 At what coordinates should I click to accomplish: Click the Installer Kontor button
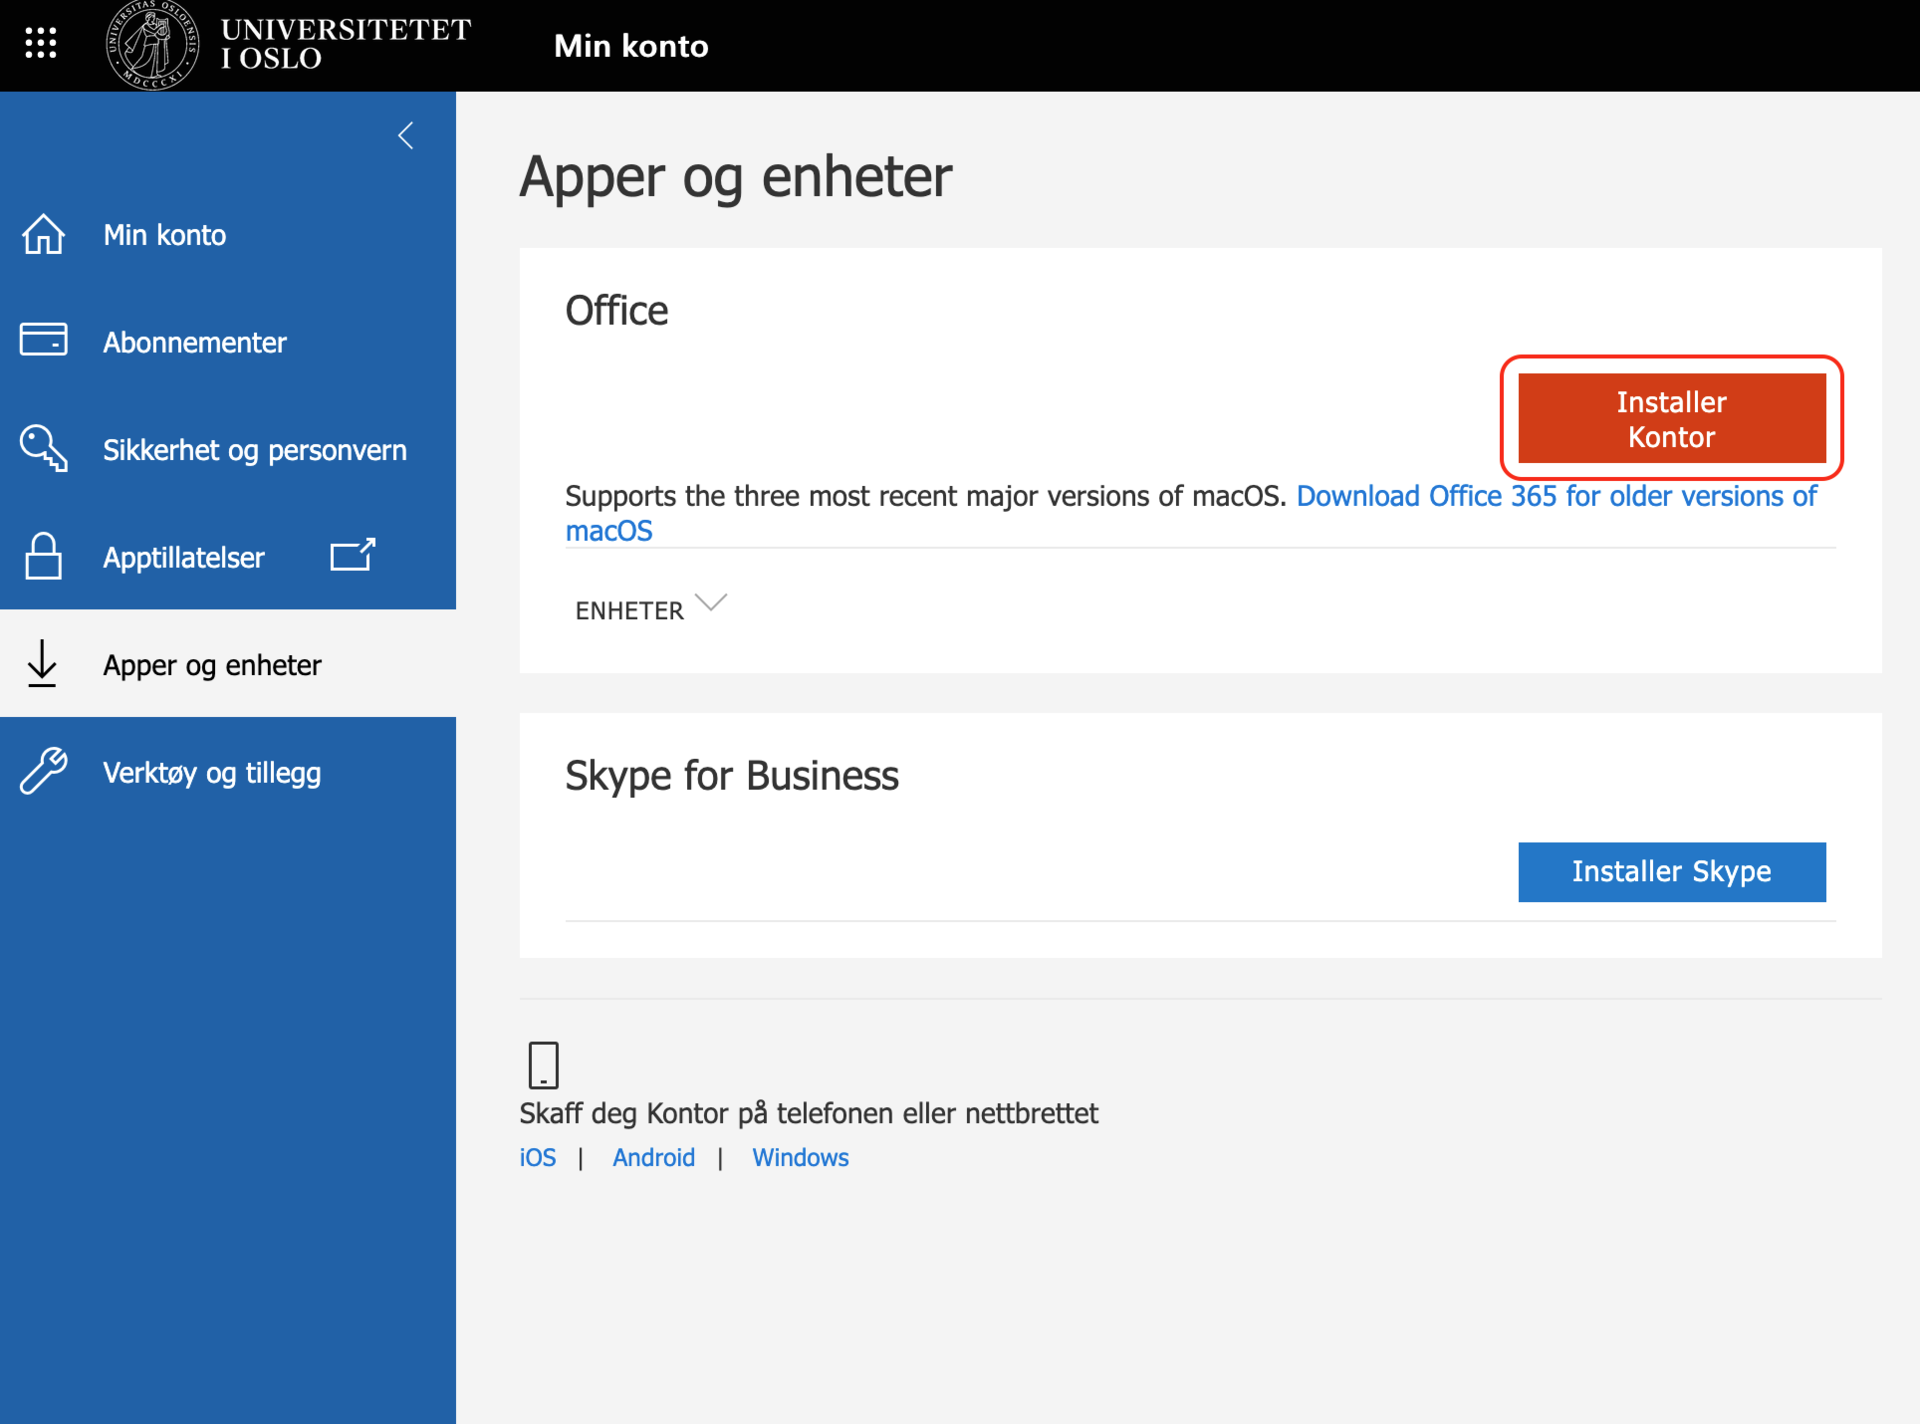[1671, 418]
